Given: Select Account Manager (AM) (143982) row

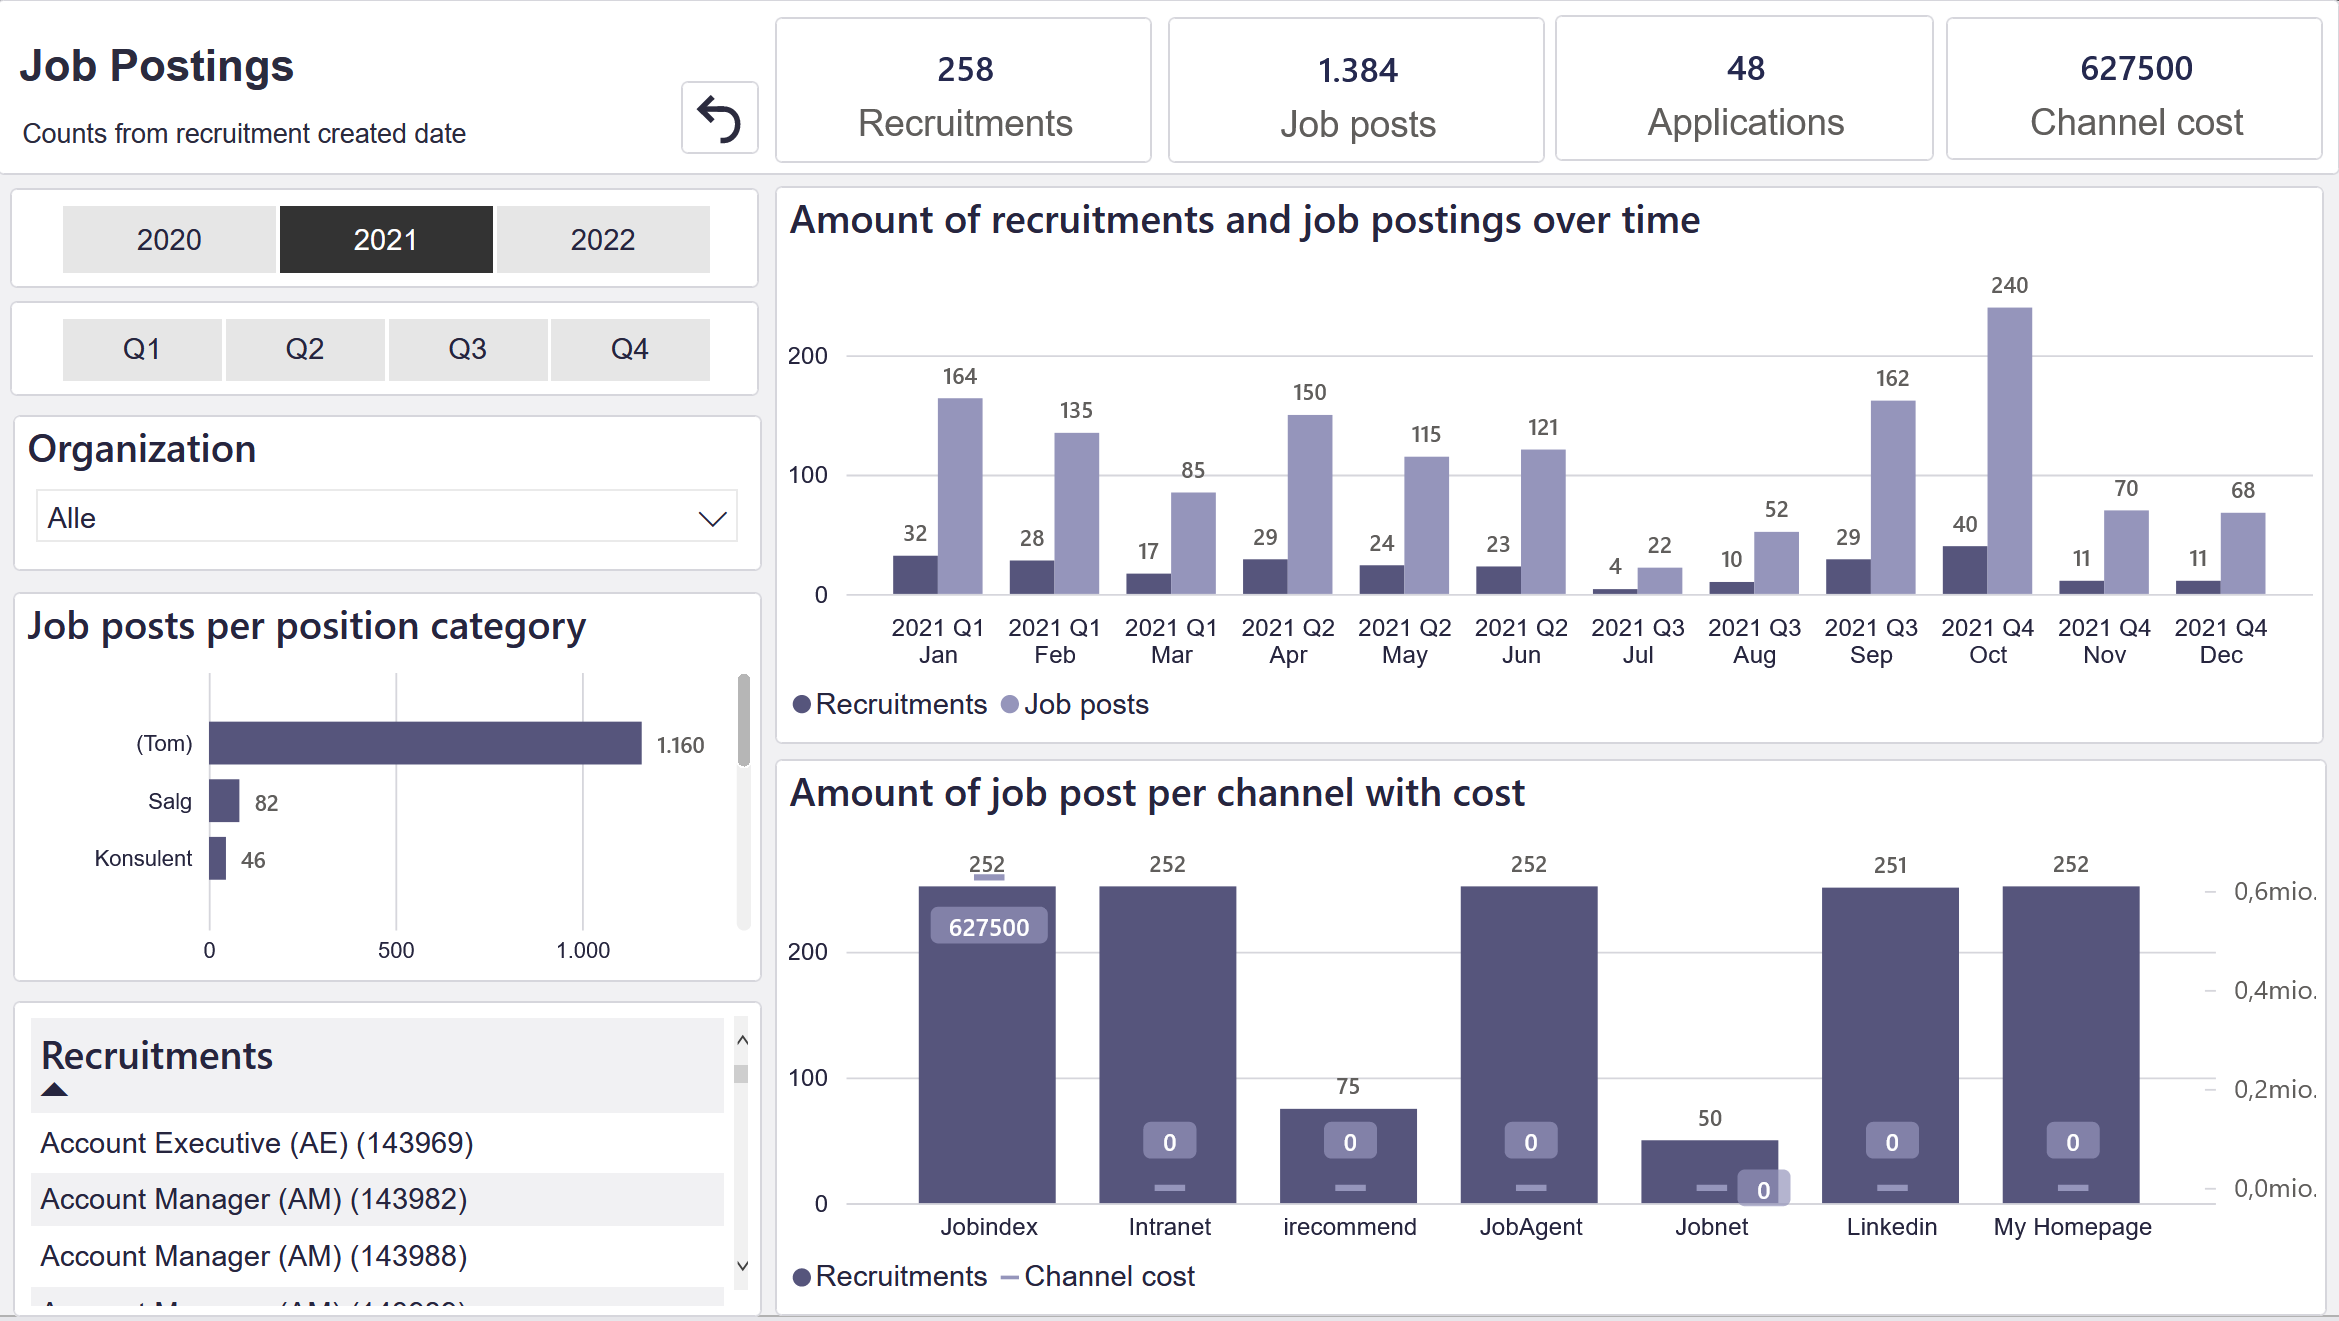Looking at the screenshot, I should tap(377, 1199).
